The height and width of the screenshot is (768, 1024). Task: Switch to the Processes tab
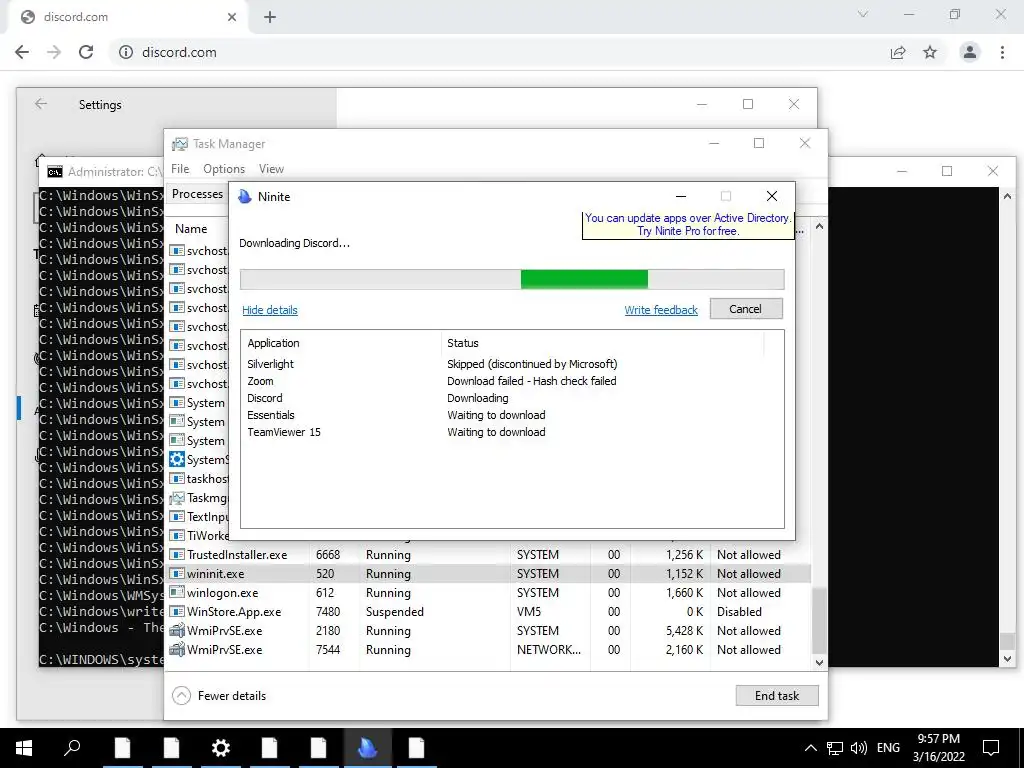[x=197, y=194]
